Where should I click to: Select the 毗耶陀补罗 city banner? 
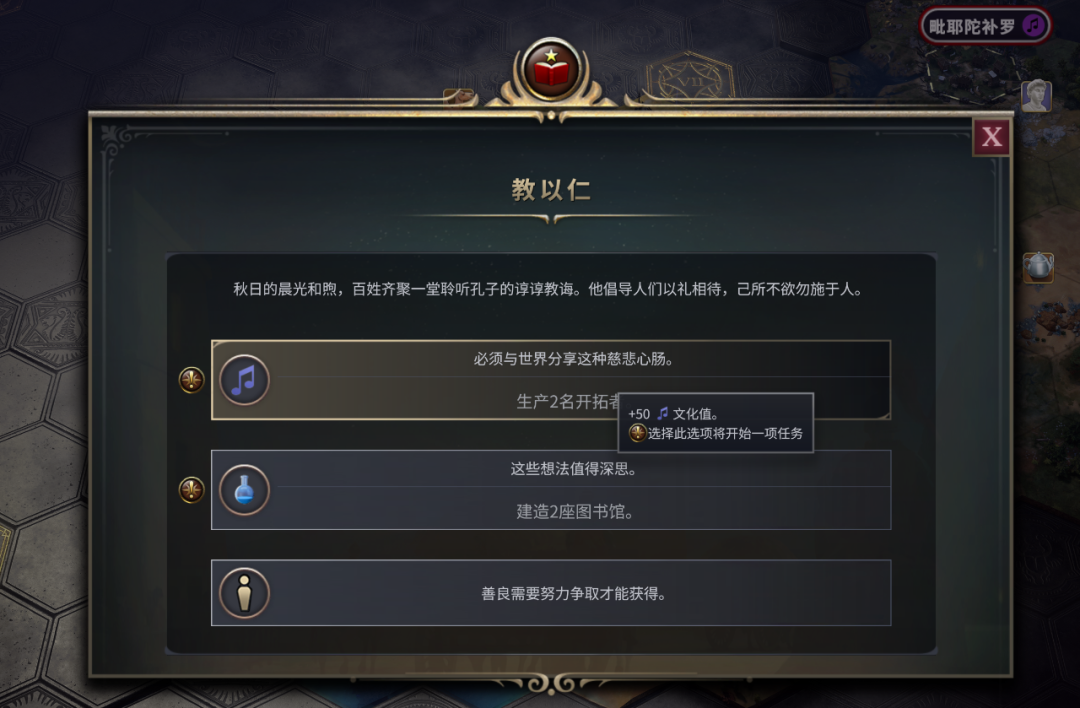986,26
